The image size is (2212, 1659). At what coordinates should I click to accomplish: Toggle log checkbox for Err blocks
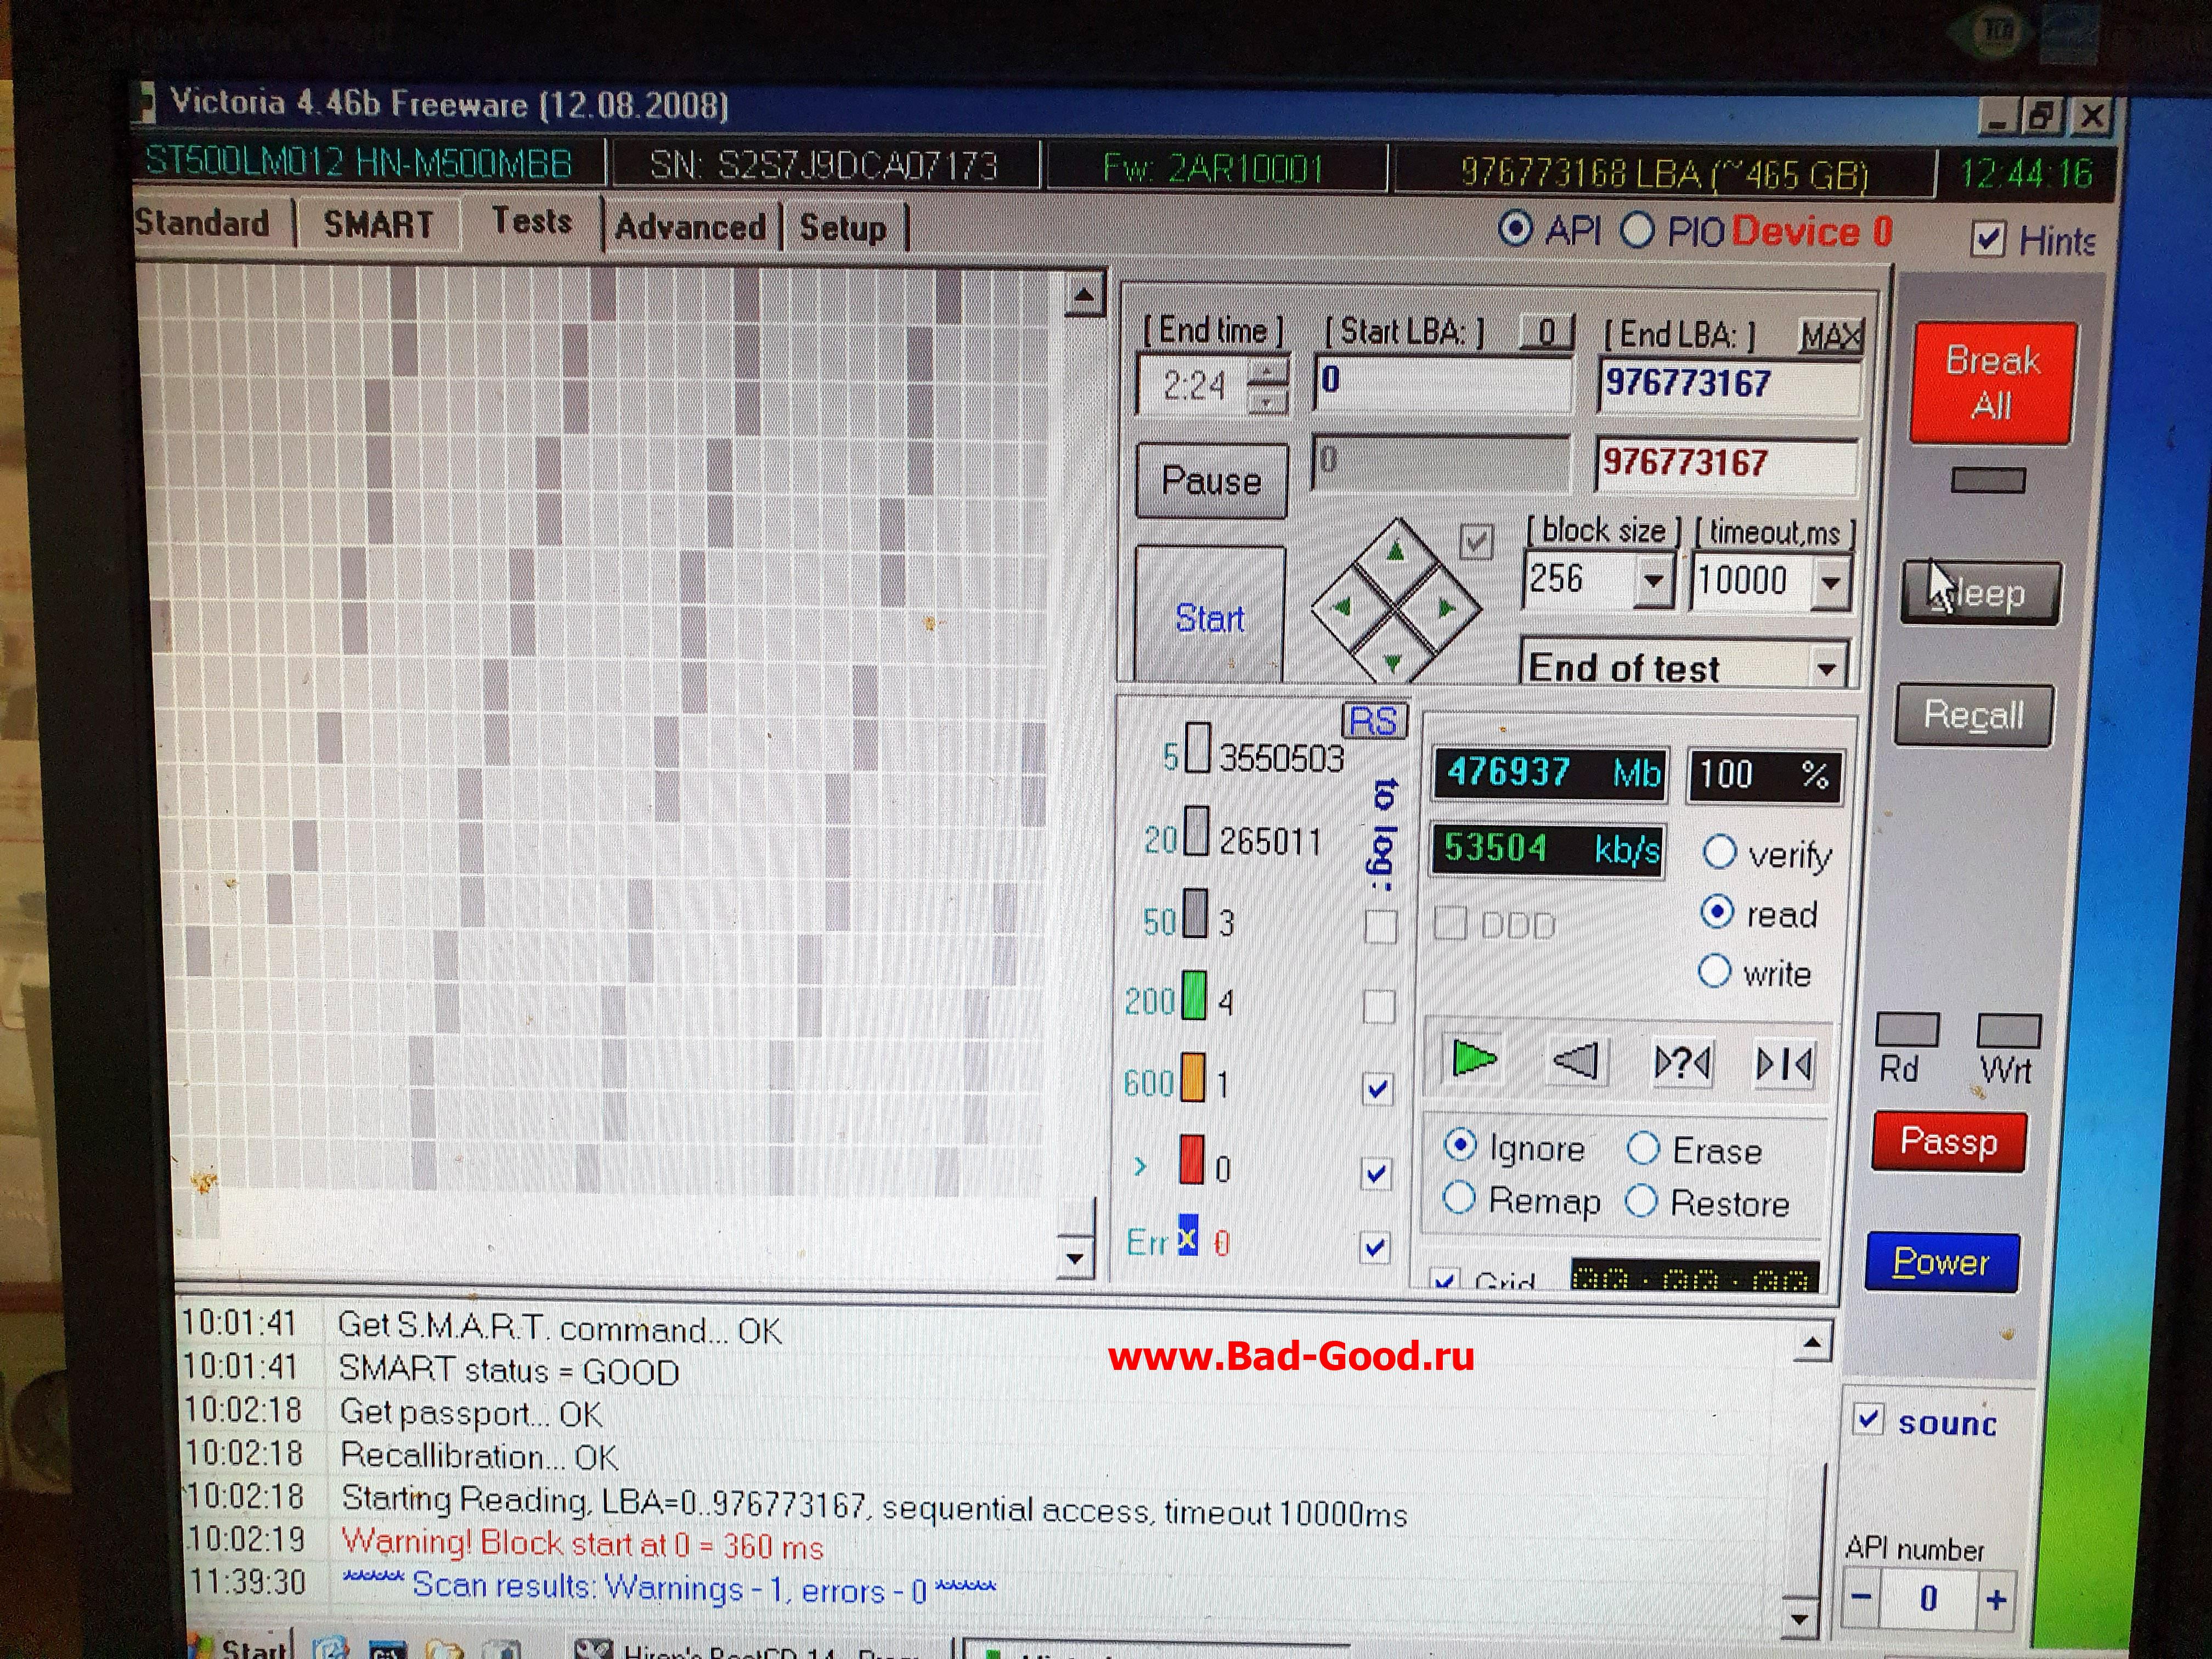click(x=1375, y=1247)
